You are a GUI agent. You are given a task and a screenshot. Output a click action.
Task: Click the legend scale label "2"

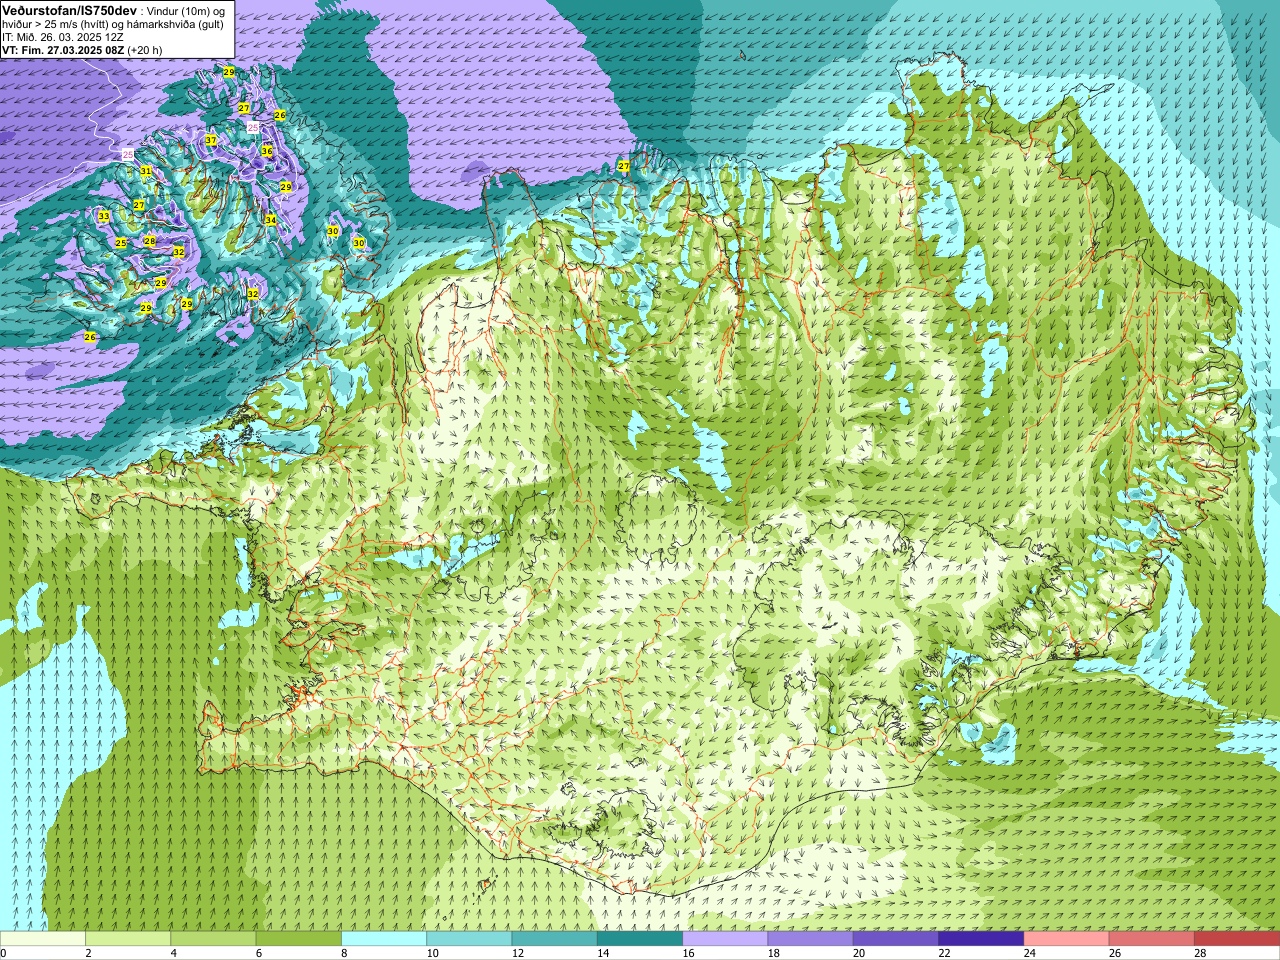[x=89, y=953]
